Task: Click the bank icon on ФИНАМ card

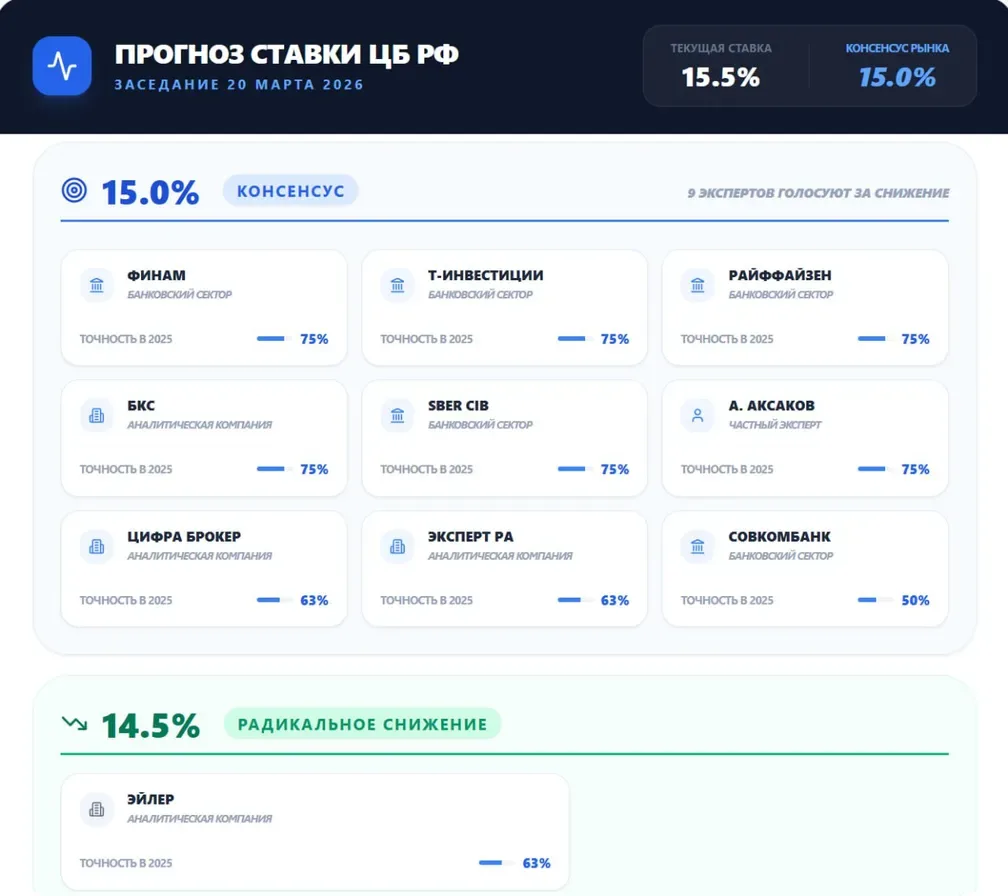Action: 96,285
